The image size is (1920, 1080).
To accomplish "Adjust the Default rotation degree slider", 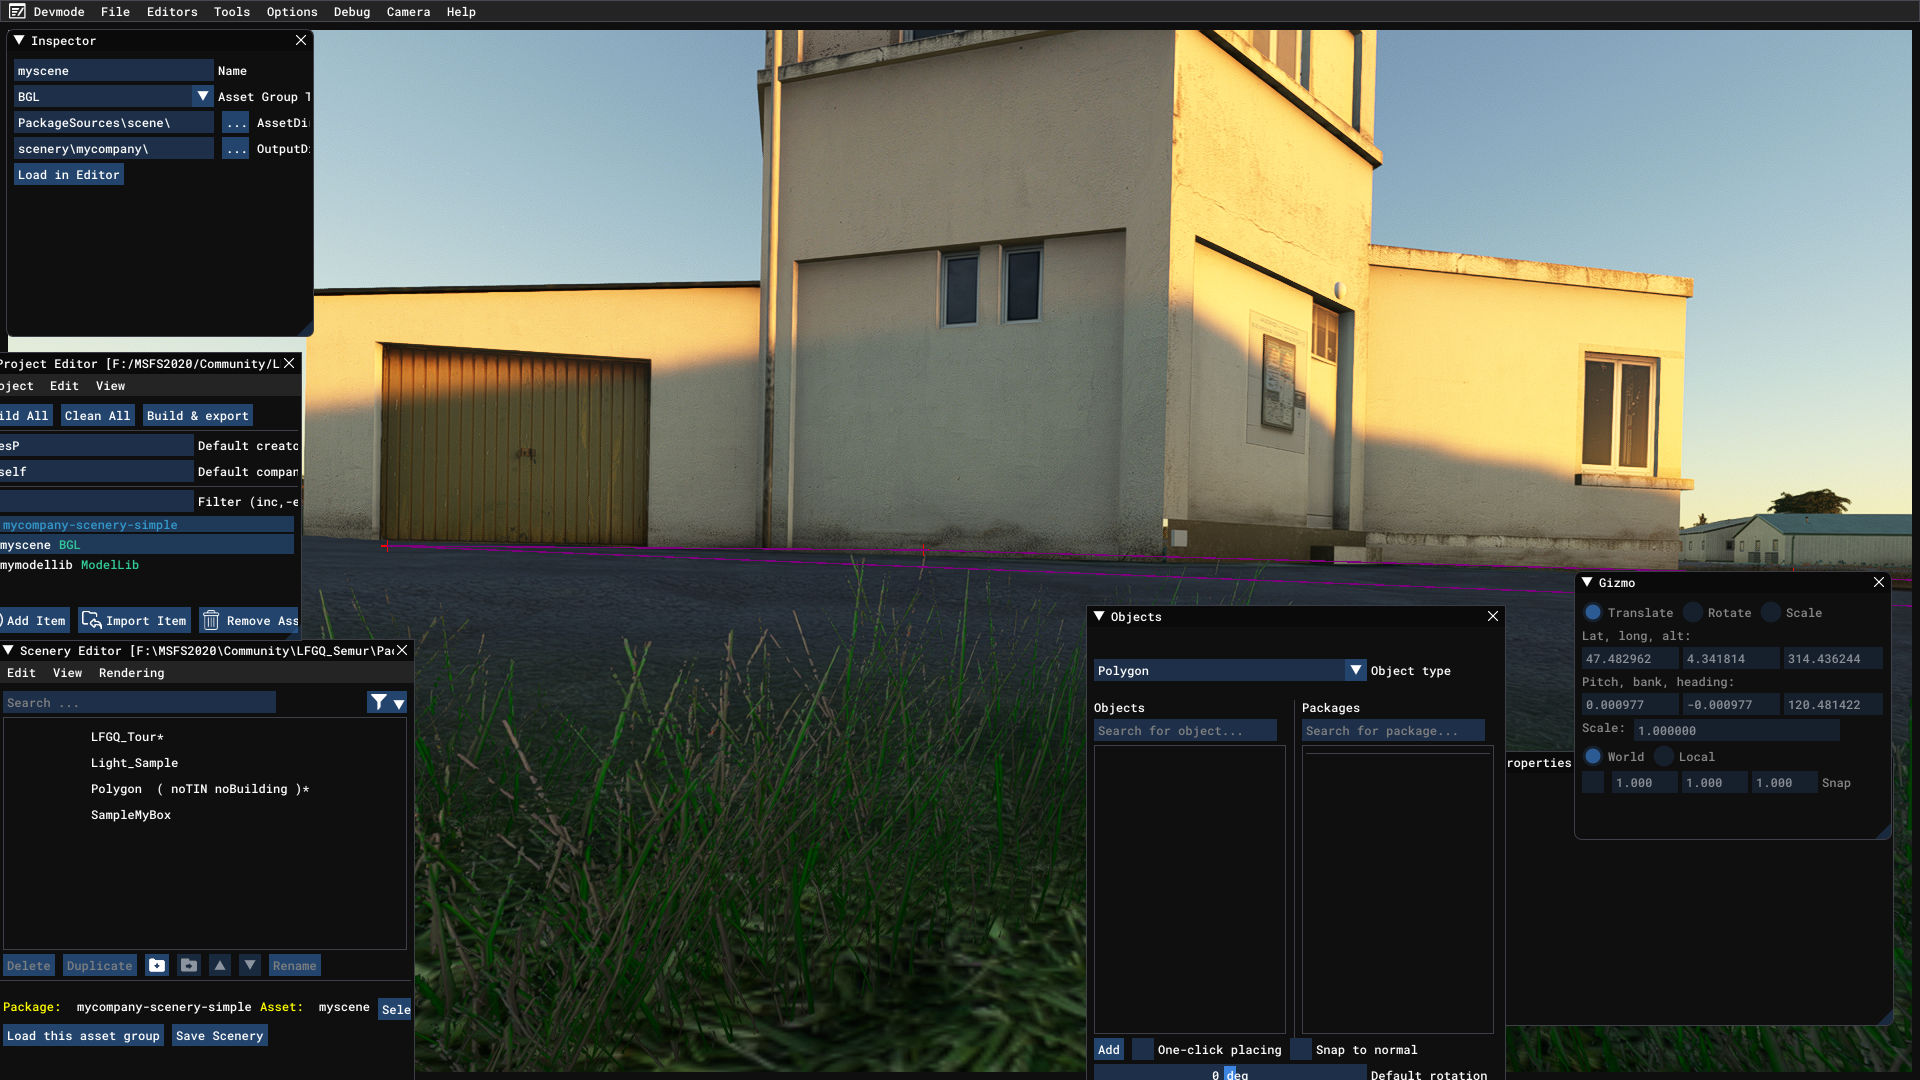I will click(1229, 1074).
